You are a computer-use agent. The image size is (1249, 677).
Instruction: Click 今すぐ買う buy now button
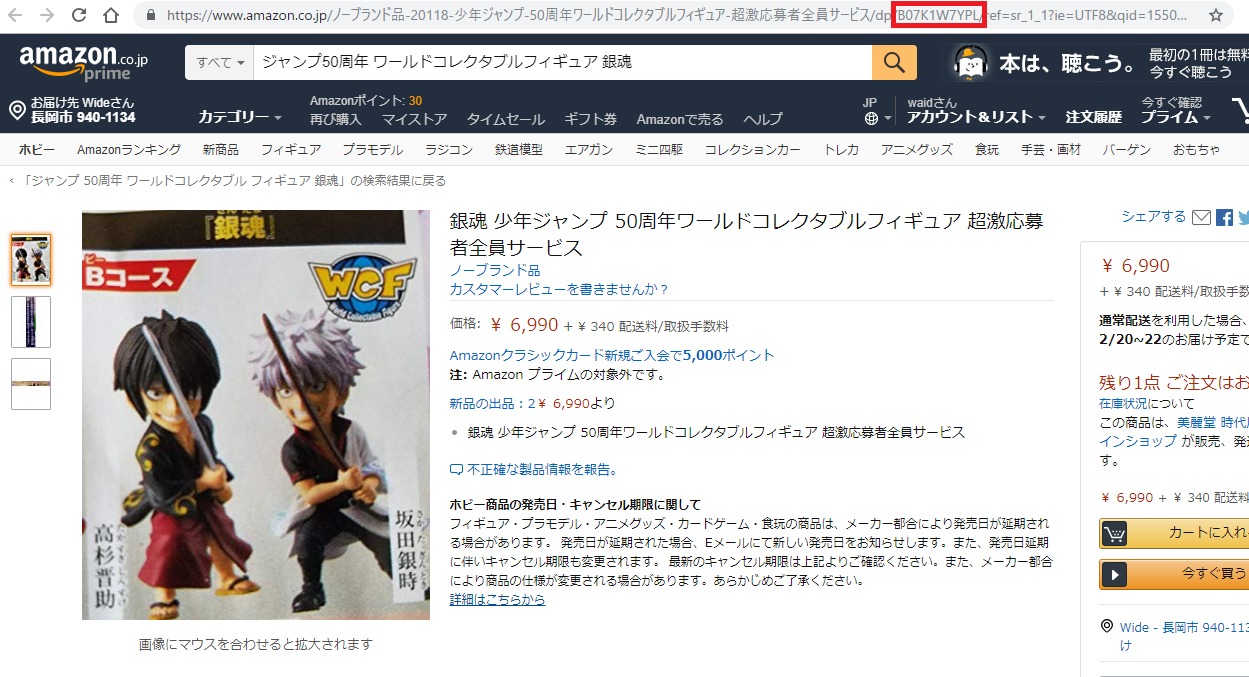(1174, 574)
